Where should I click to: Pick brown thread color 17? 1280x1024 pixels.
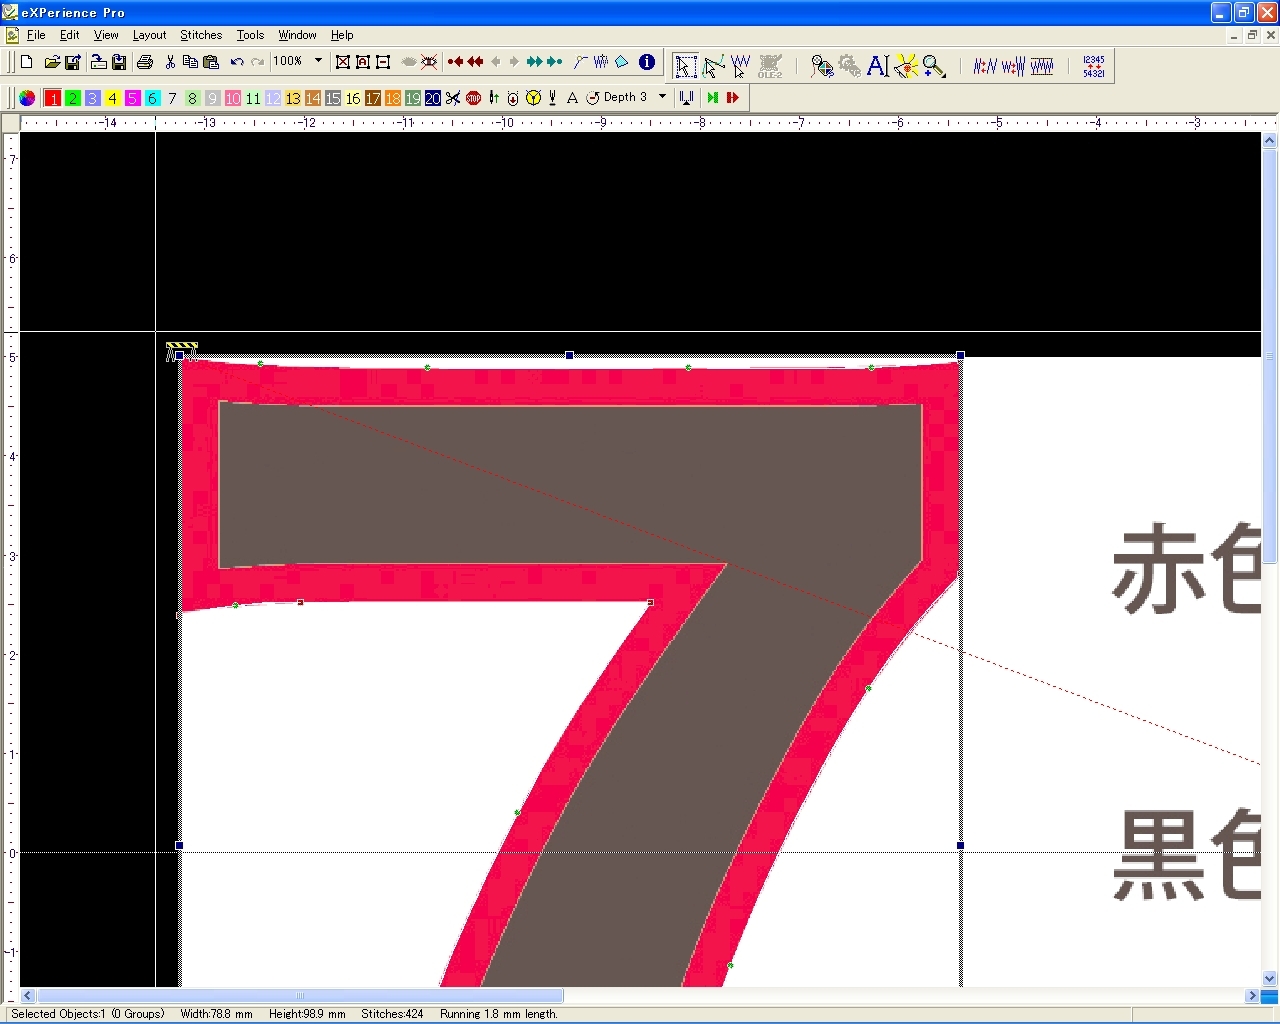tap(373, 98)
